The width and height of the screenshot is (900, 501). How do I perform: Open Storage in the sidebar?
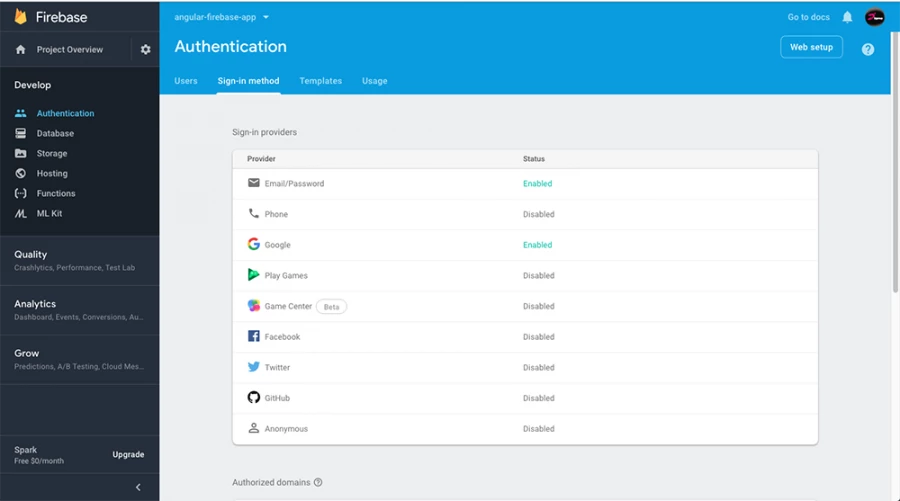pos(52,153)
